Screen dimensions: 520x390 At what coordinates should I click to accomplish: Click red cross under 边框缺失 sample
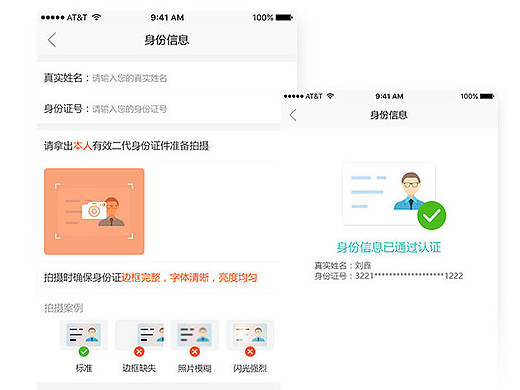139,351
